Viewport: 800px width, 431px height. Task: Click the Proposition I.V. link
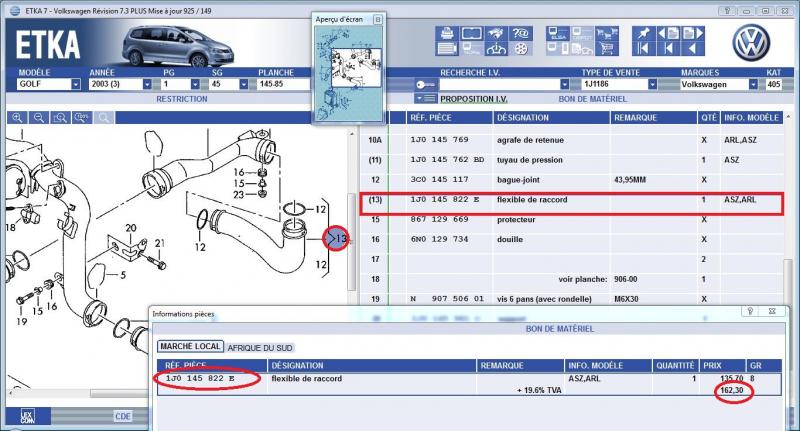(473, 99)
